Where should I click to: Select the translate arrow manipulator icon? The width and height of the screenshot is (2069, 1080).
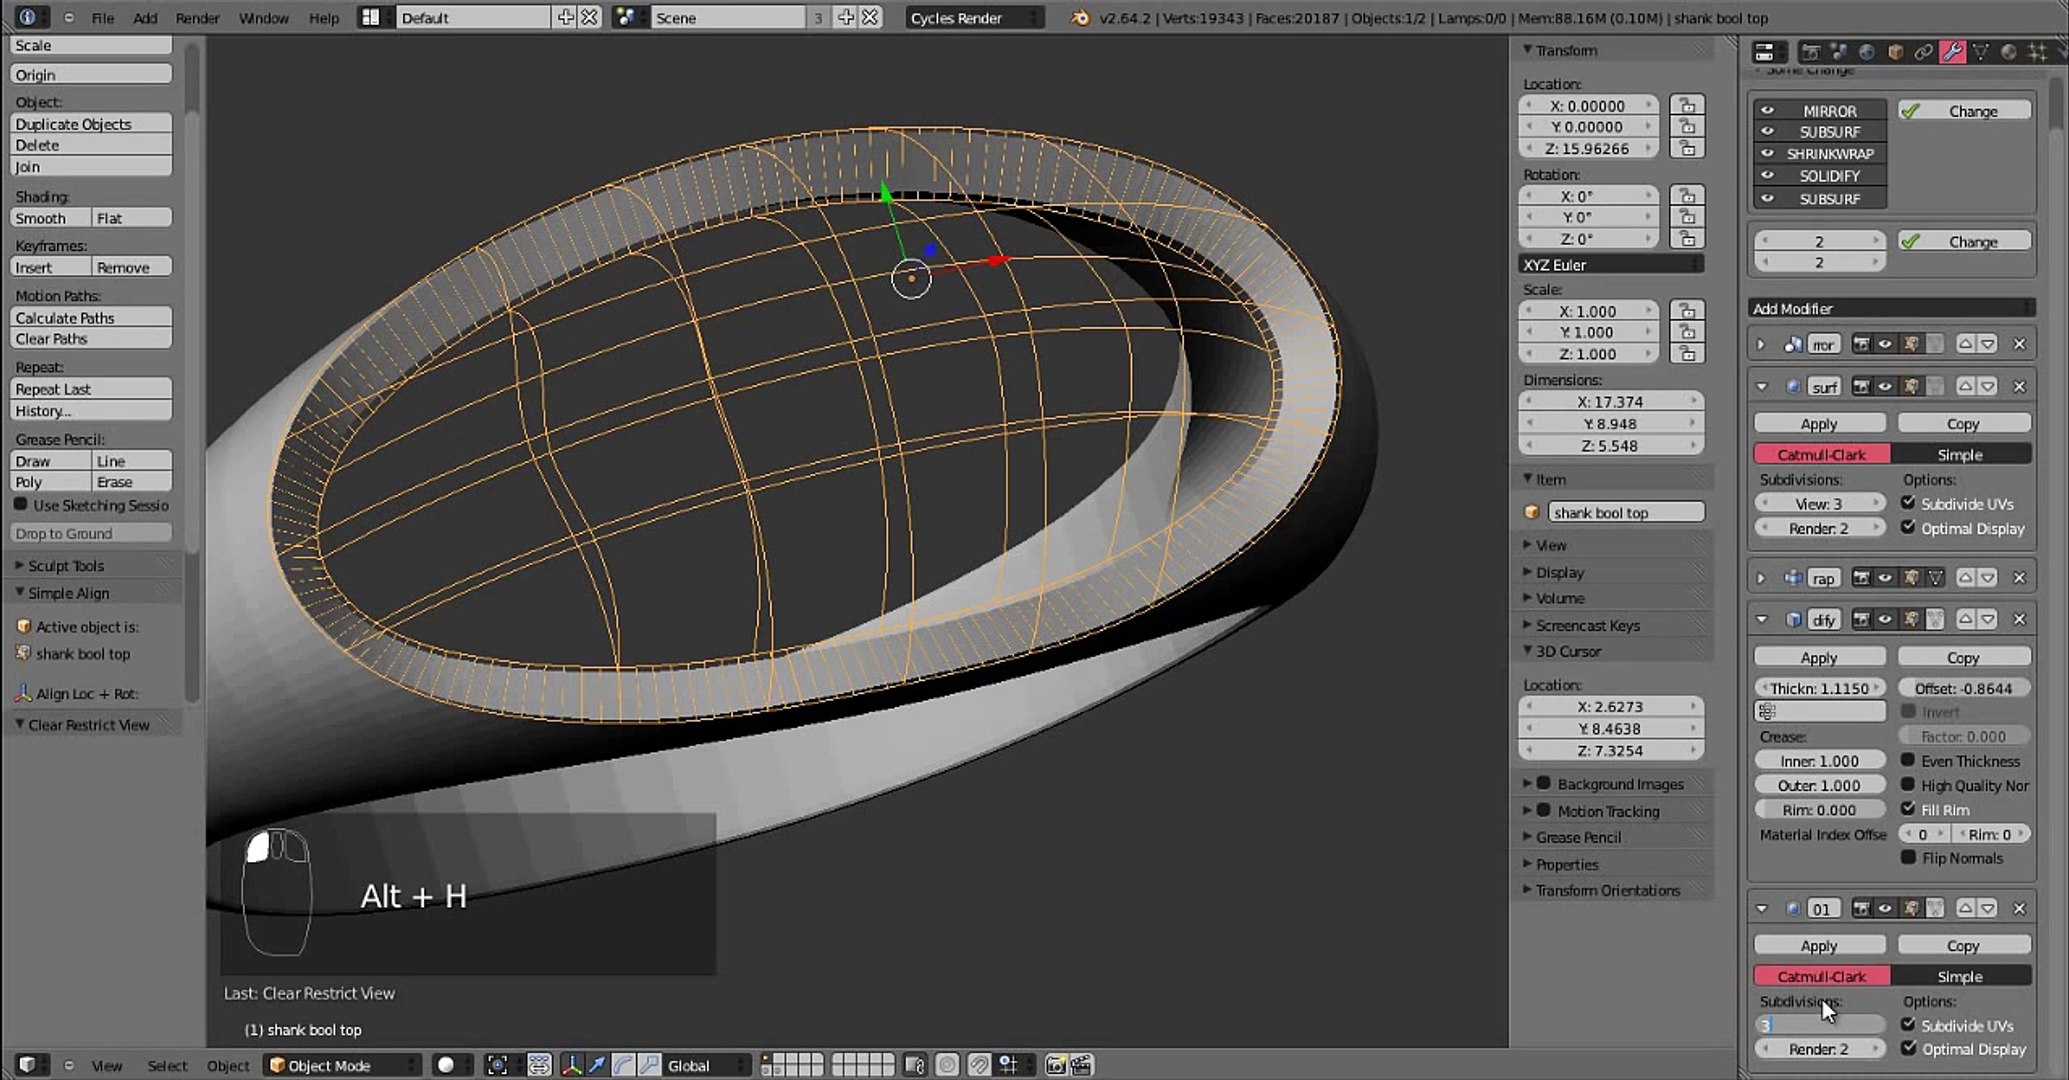click(x=596, y=1065)
